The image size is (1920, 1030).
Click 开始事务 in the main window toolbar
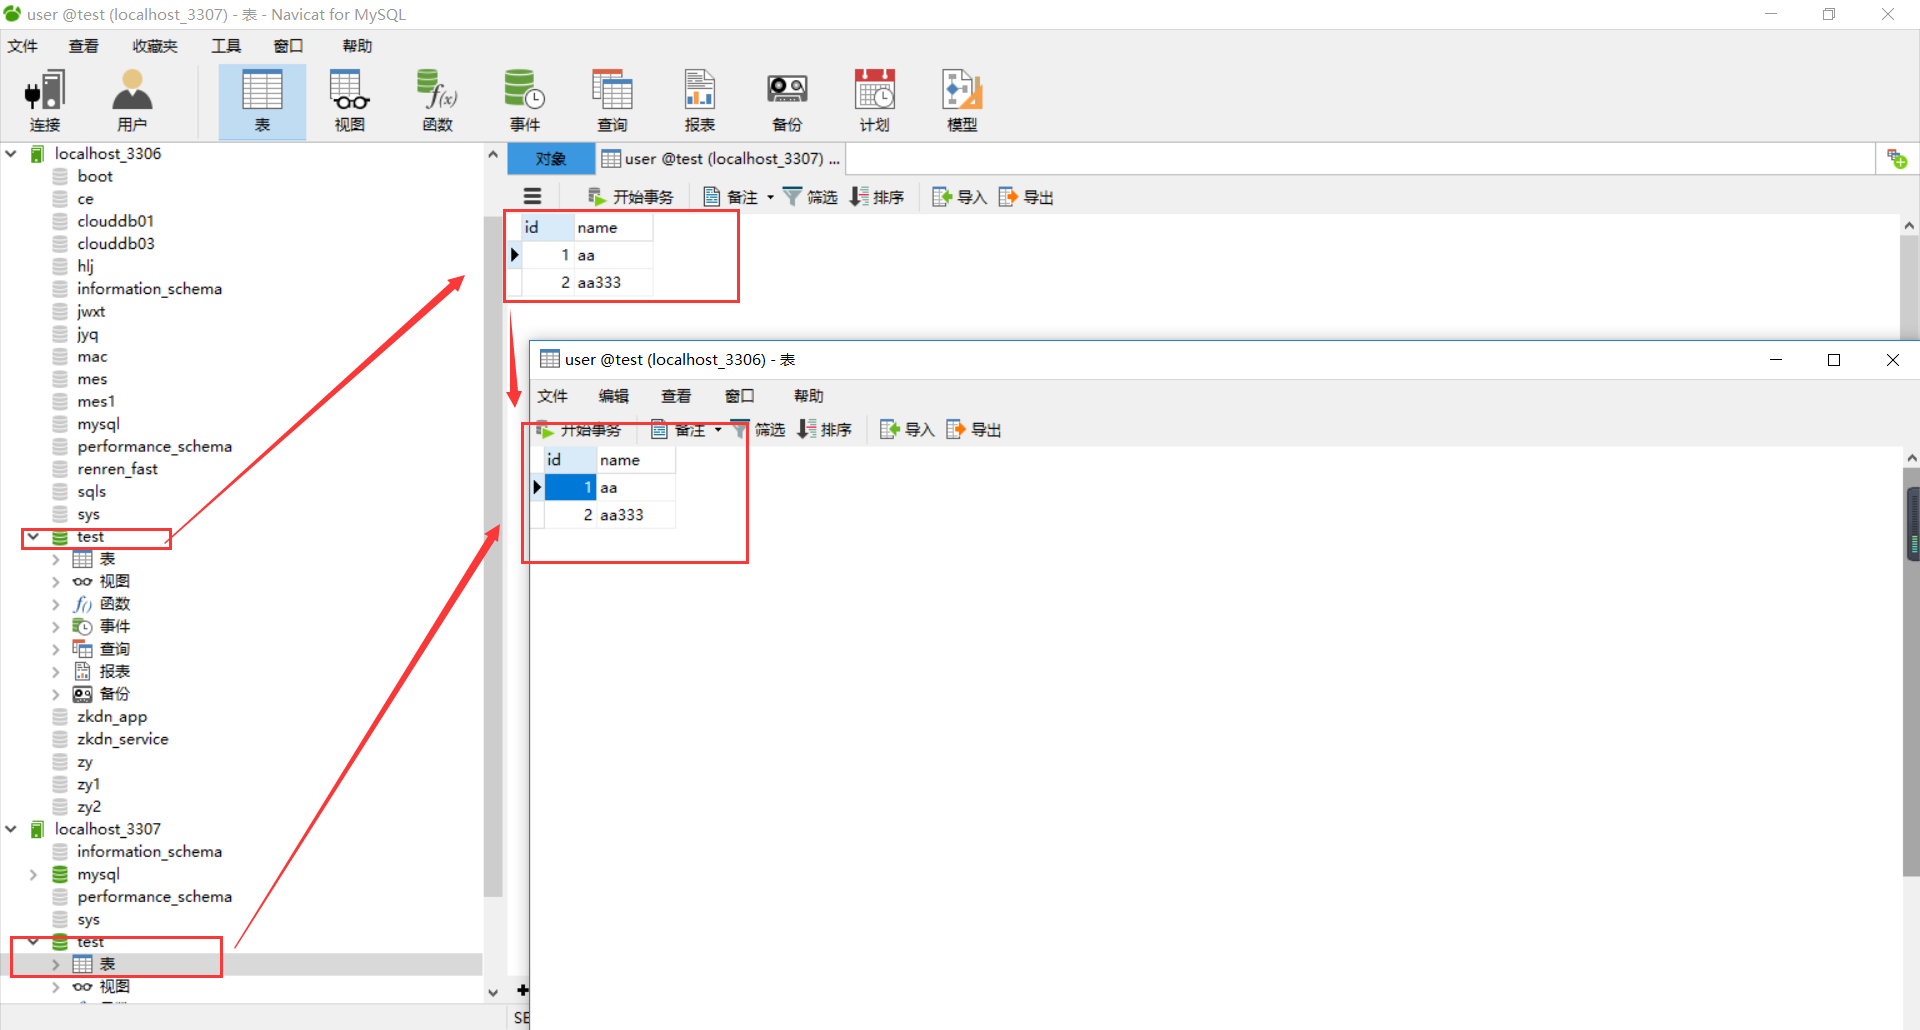631,197
